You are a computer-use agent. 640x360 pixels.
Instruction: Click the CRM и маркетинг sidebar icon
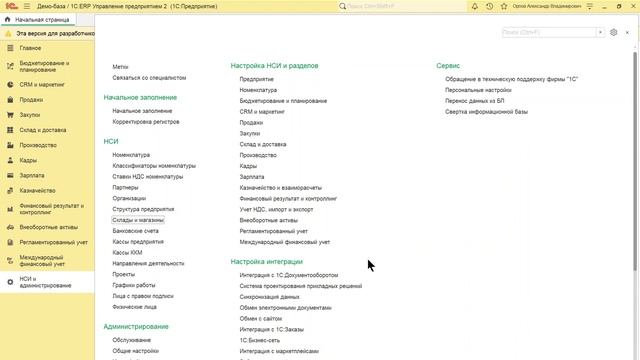10,84
